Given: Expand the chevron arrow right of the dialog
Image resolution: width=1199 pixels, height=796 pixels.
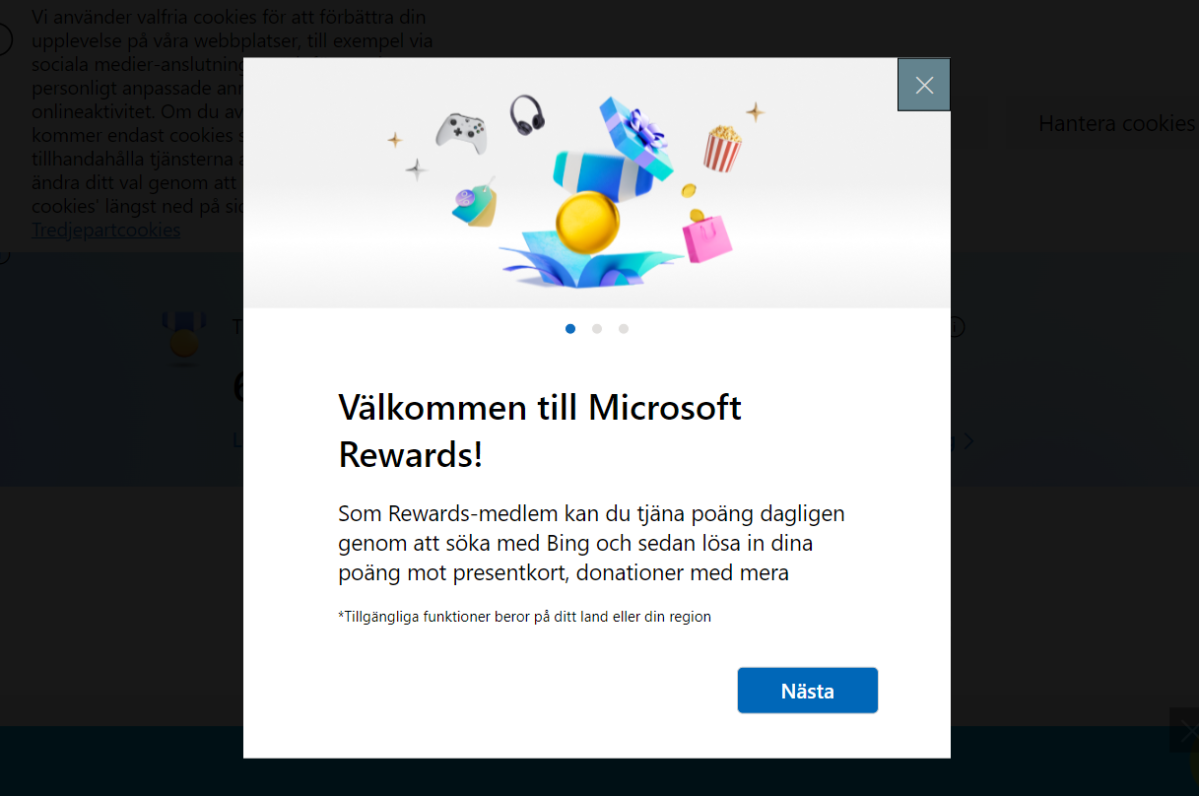Looking at the screenshot, I should 969,441.
